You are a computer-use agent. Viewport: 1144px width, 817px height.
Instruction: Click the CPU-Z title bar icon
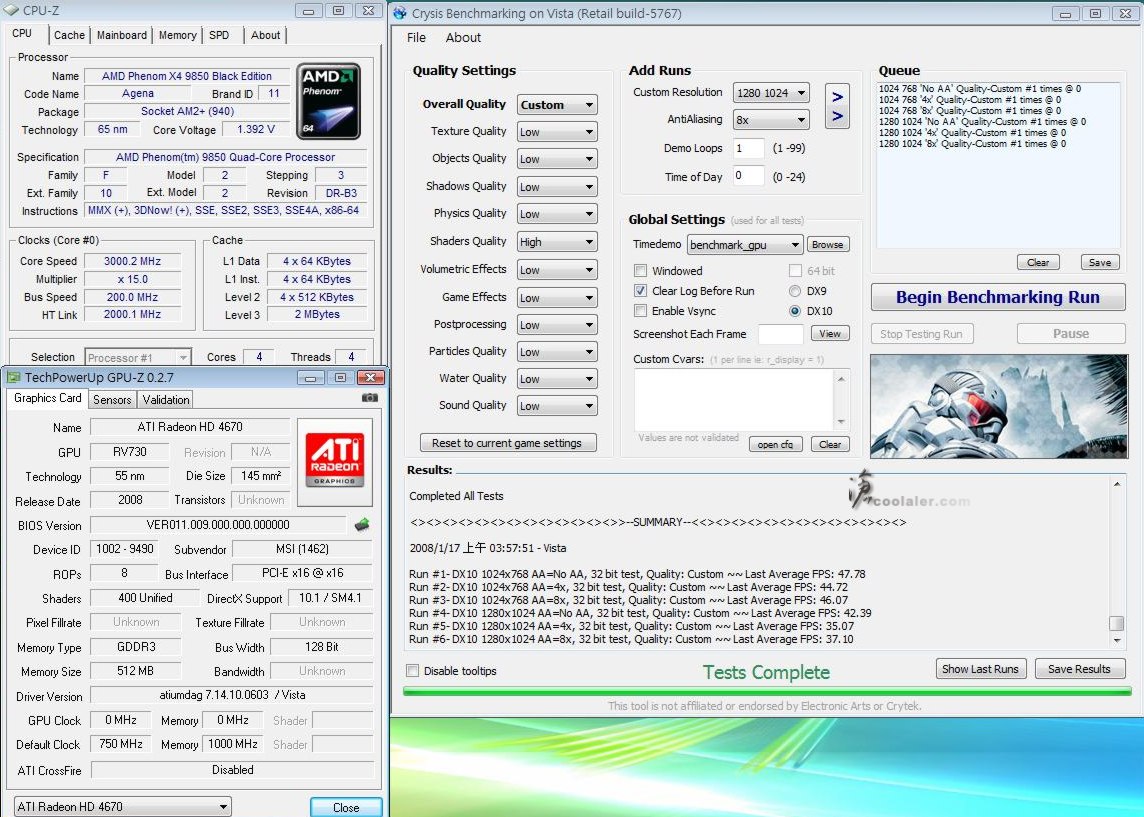point(11,11)
